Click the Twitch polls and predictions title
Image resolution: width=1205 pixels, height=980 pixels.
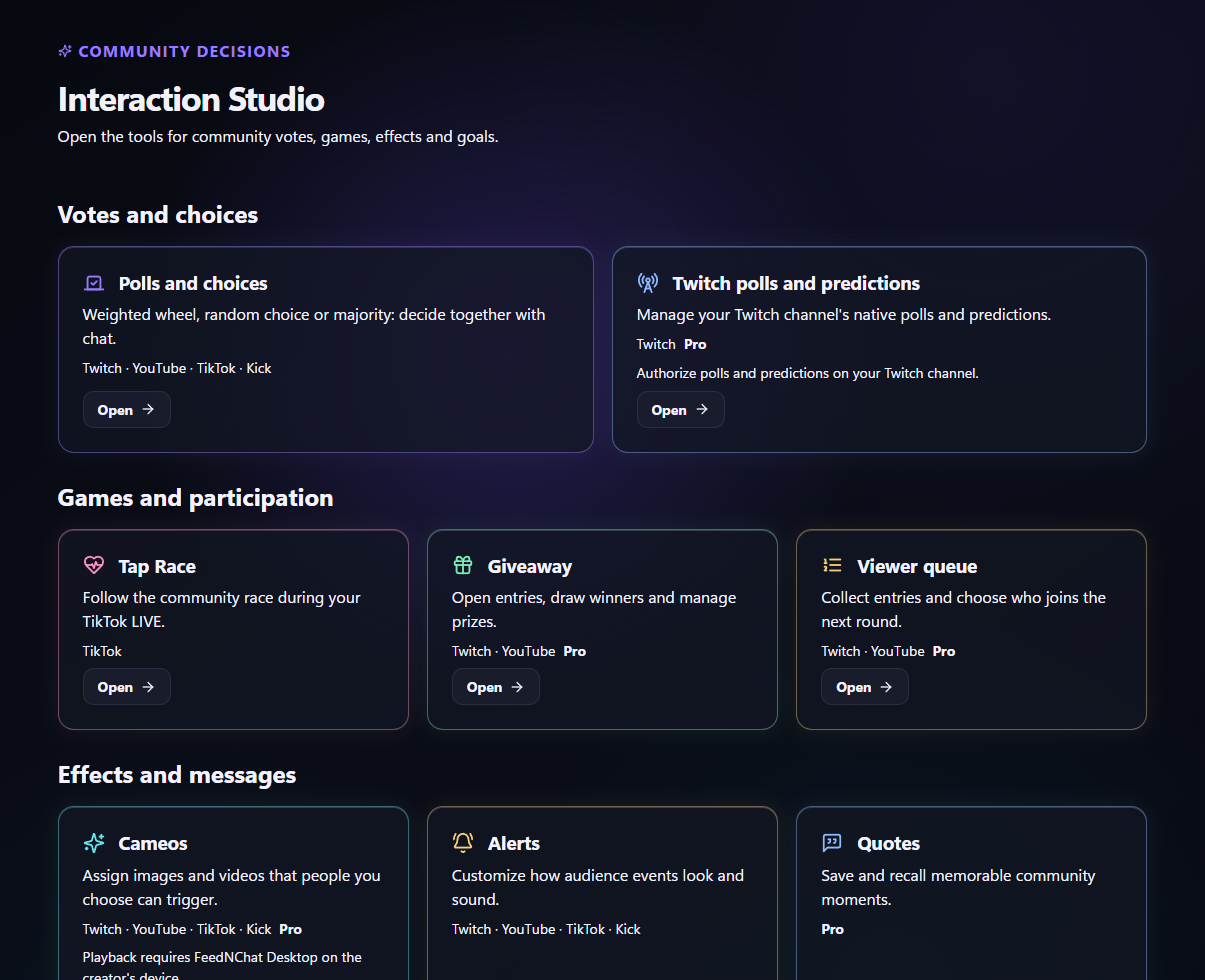796,284
